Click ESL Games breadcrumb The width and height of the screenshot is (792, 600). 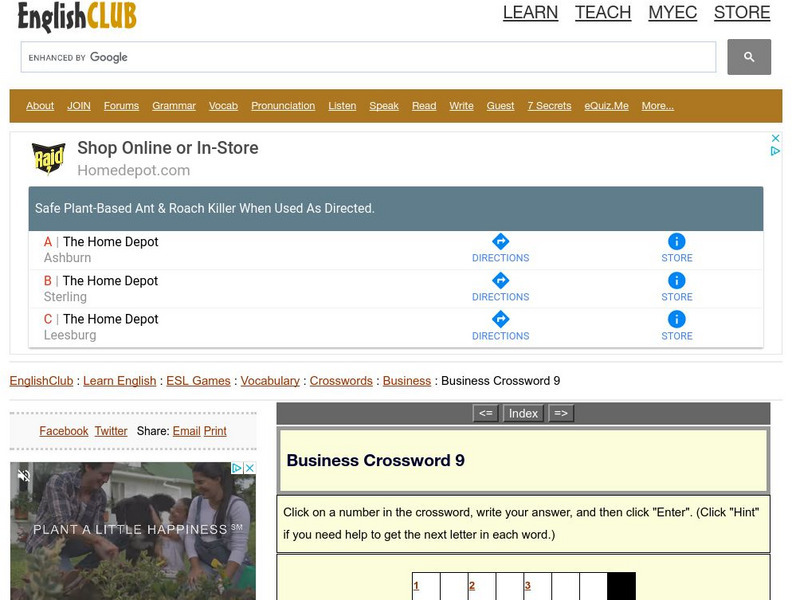(198, 381)
